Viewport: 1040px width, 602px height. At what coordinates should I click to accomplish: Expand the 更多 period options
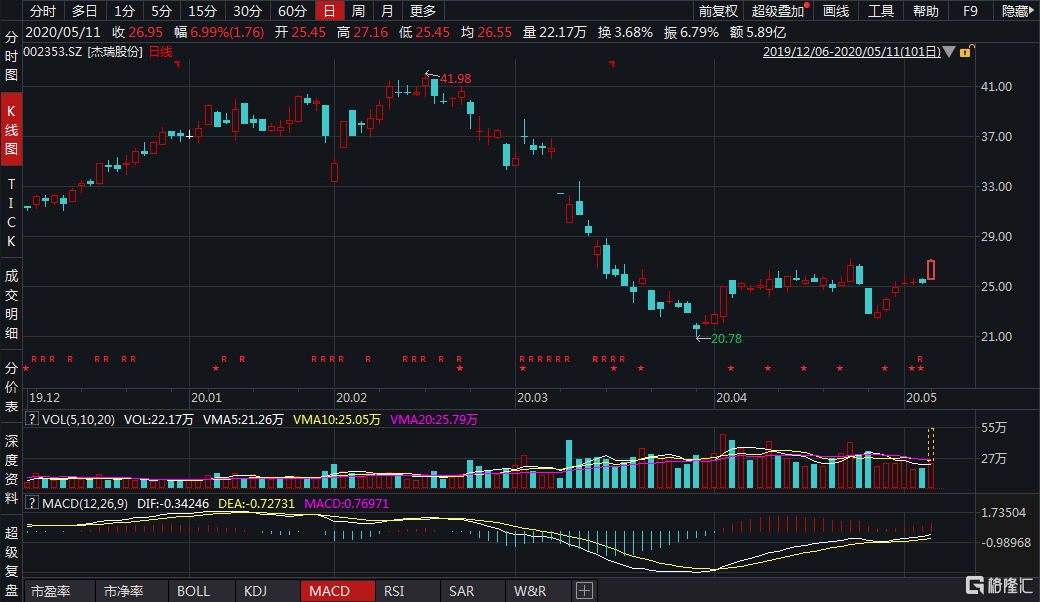pos(423,11)
